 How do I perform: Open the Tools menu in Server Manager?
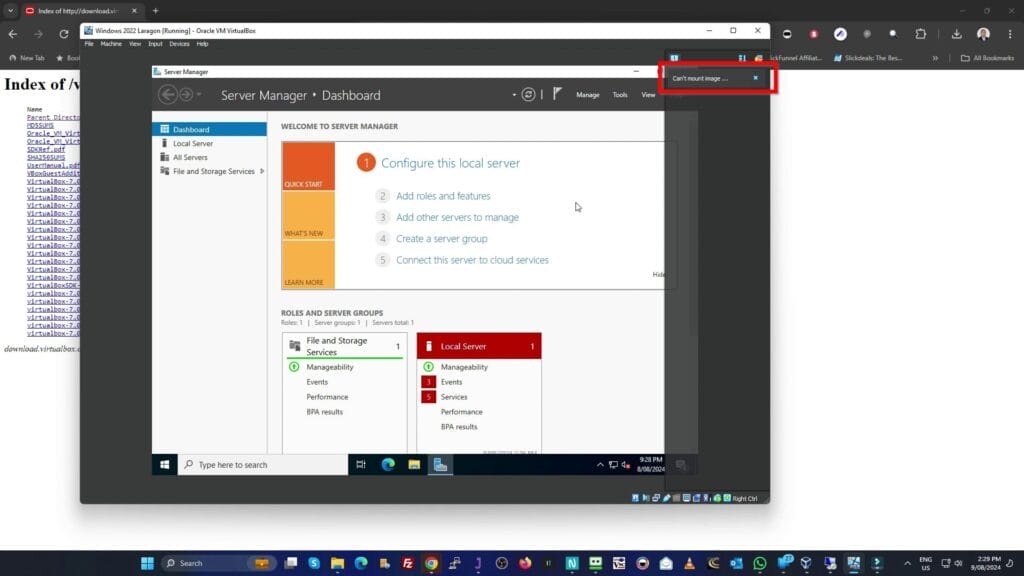coord(619,94)
